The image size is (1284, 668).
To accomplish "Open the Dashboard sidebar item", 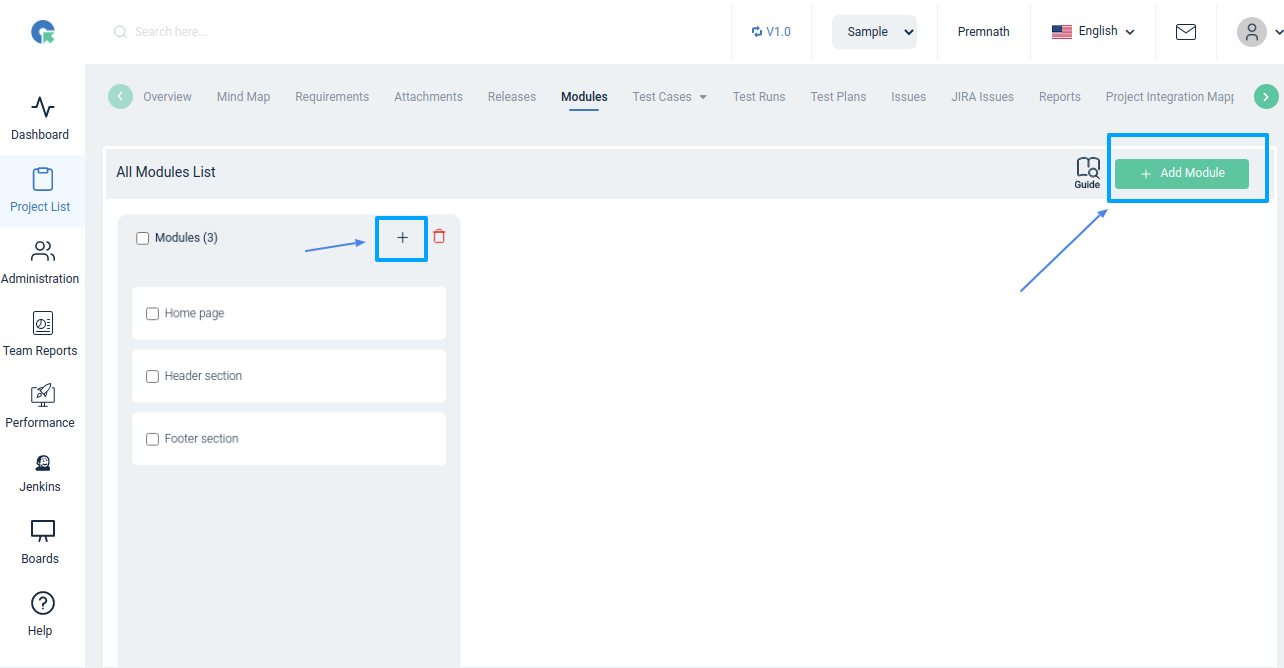I will (41, 119).
